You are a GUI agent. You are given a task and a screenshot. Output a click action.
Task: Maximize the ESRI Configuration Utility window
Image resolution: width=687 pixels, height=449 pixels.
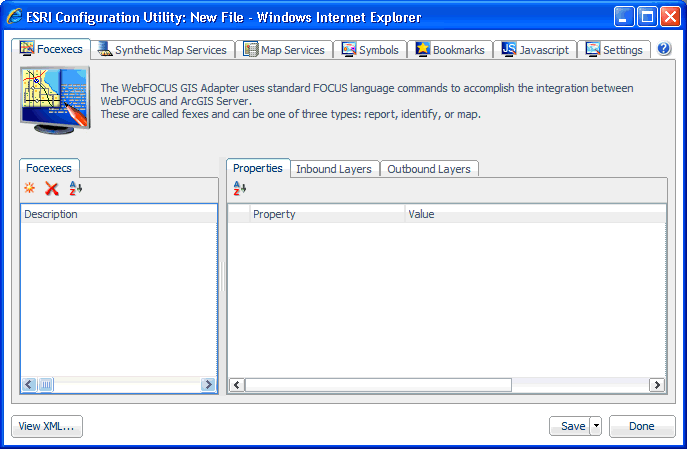coord(647,17)
